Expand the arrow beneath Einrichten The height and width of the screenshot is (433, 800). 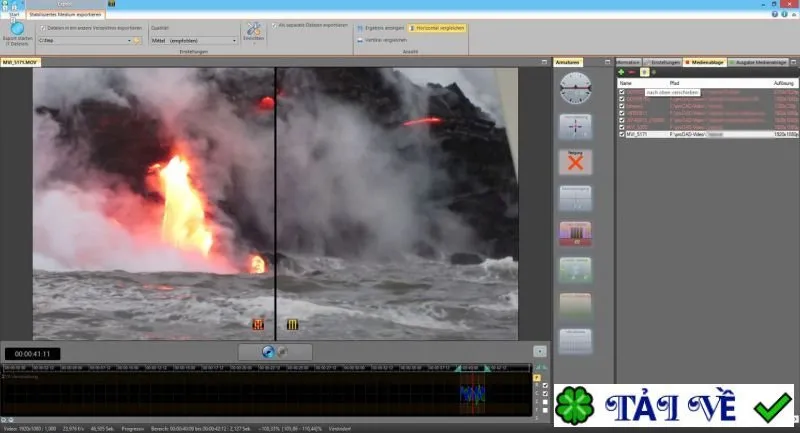[254, 44]
